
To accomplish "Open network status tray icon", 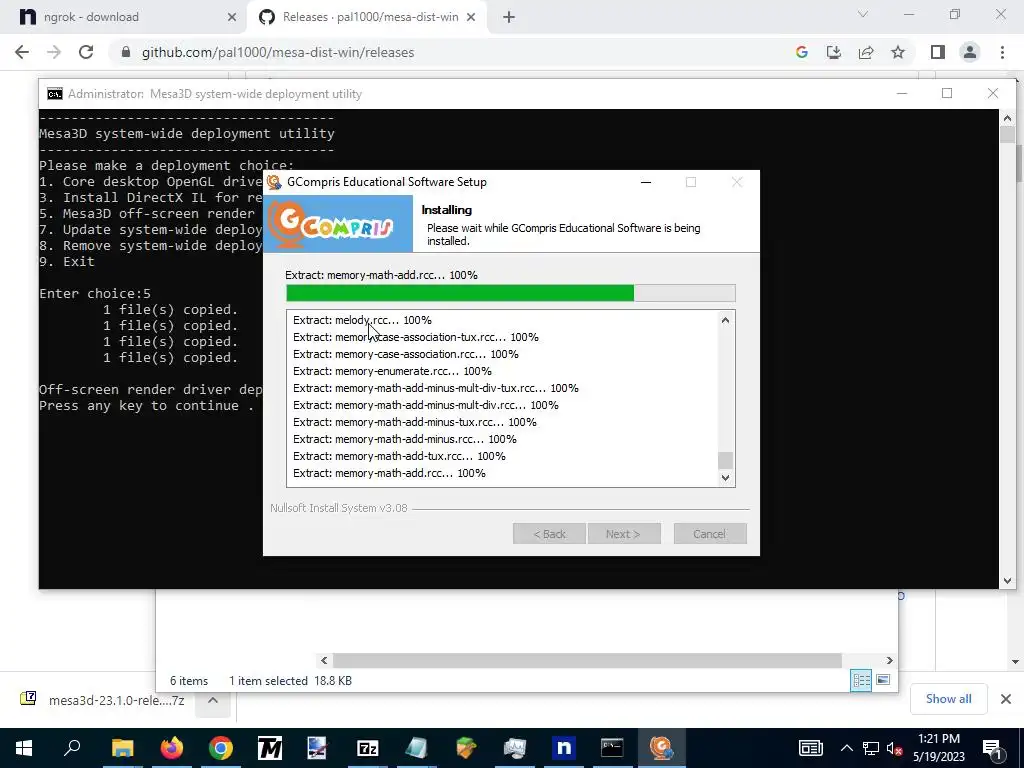I will point(871,748).
